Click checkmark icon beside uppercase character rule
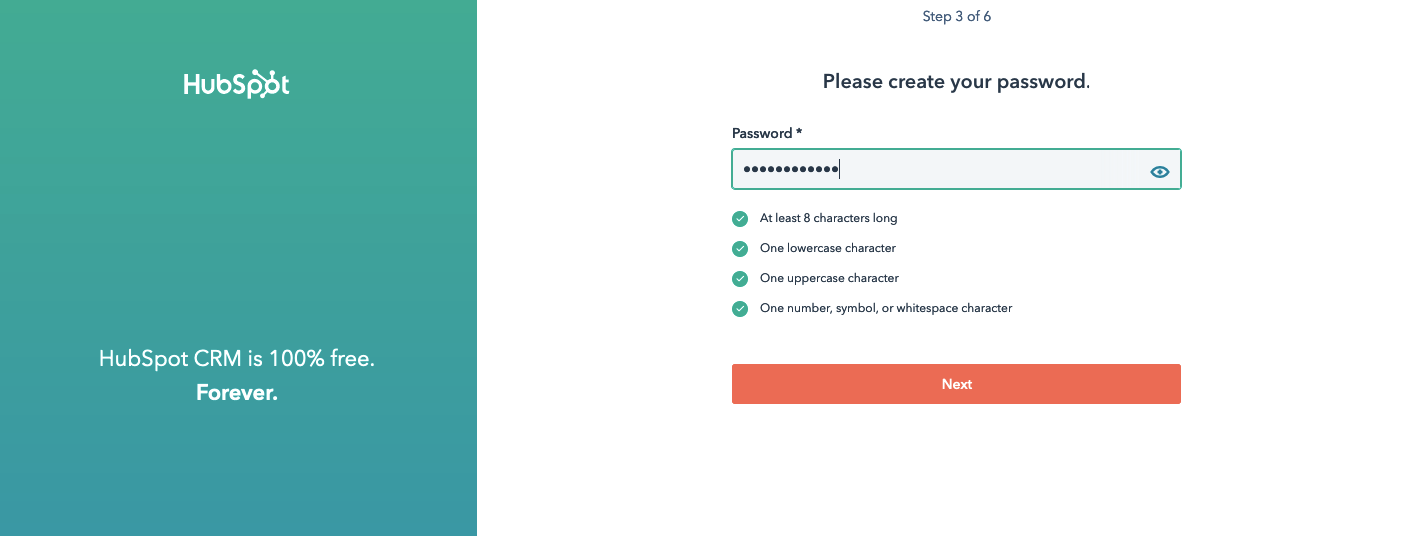This screenshot has height=536, width=1420. tap(740, 279)
